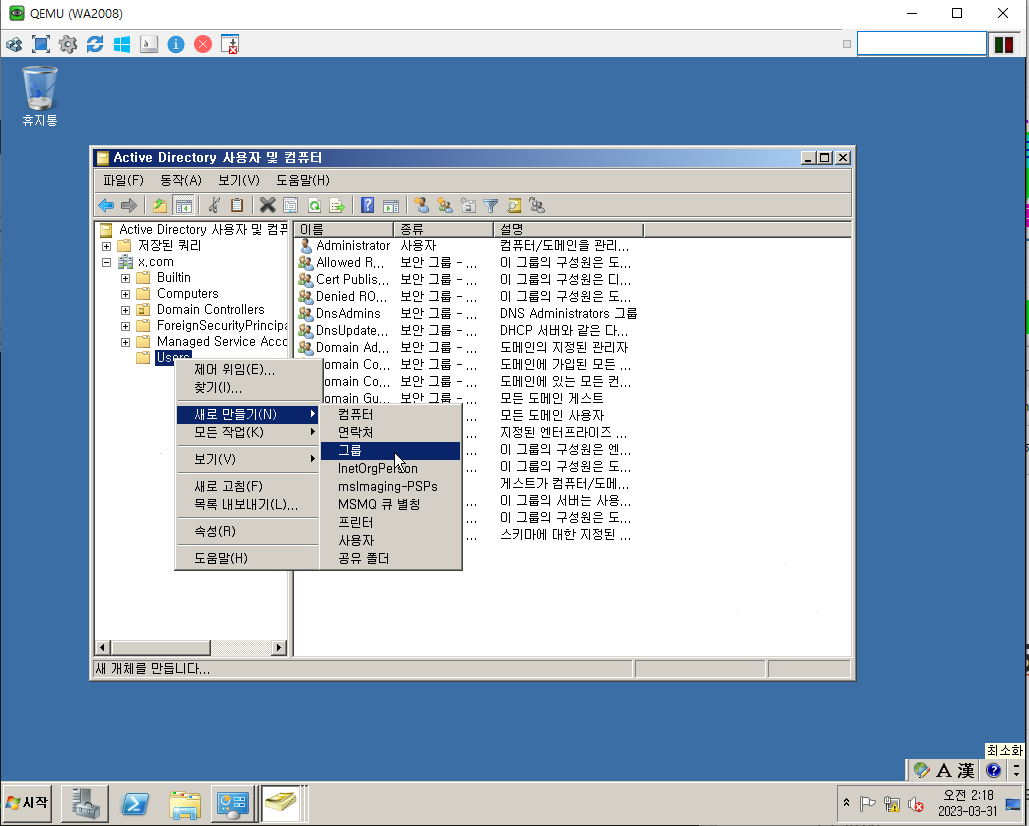Click the QEMU keyboard key icon

(x=149, y=44)
